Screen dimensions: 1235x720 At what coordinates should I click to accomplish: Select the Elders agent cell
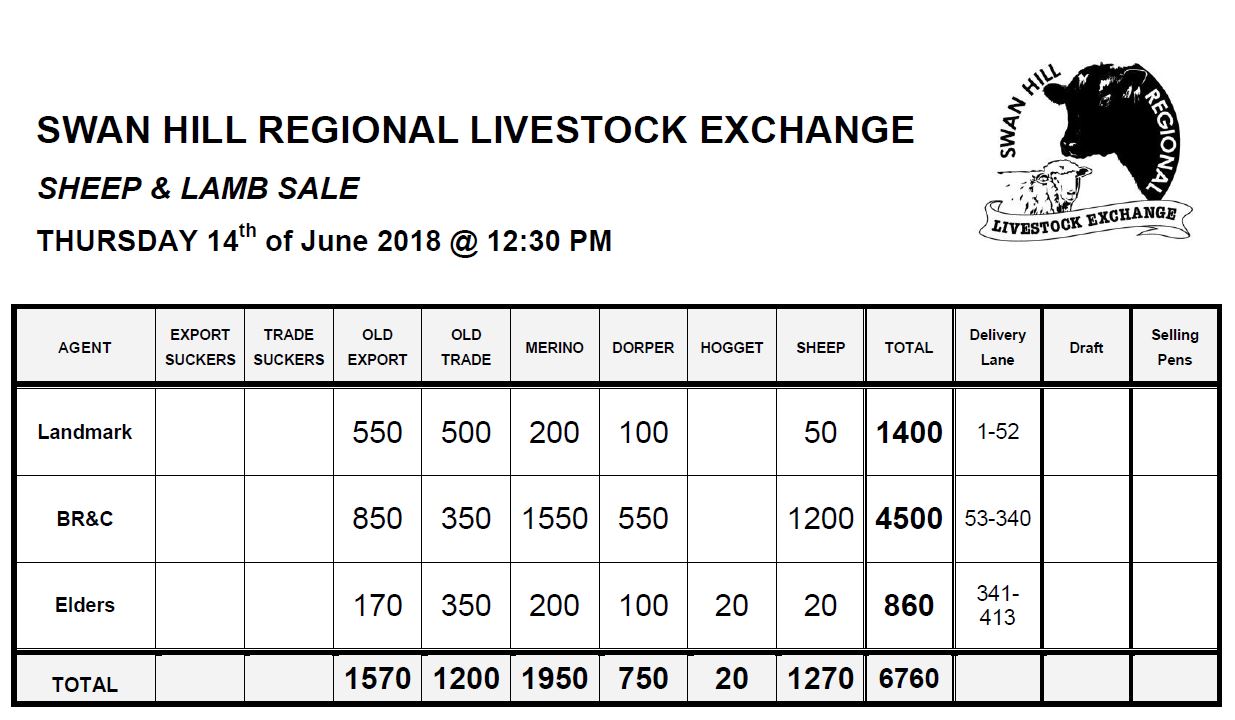click(85, 605)
